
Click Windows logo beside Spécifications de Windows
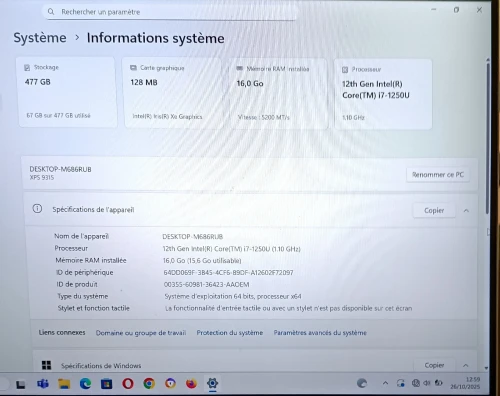(47, 365)
